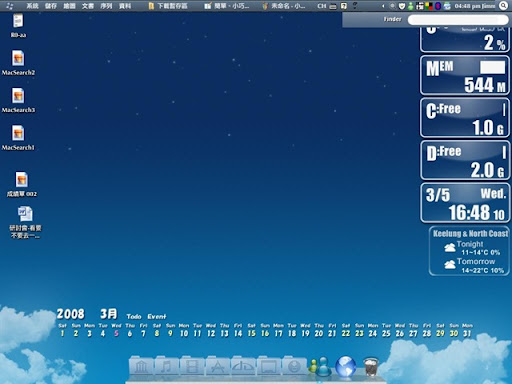The width and height of the screenshot is (512, 384).
Task: Click the CH input language indicator
Action: tap(322, 6)
